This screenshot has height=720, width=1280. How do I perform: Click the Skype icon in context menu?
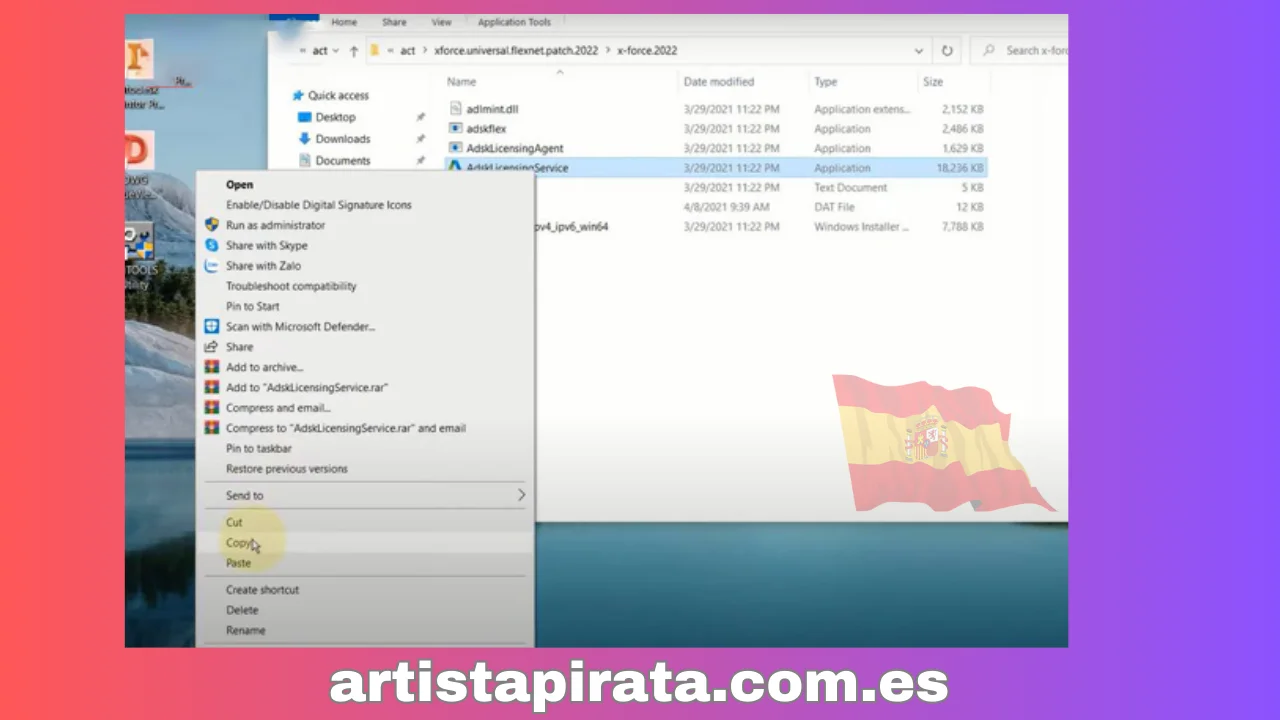click(x=211, y=245)
